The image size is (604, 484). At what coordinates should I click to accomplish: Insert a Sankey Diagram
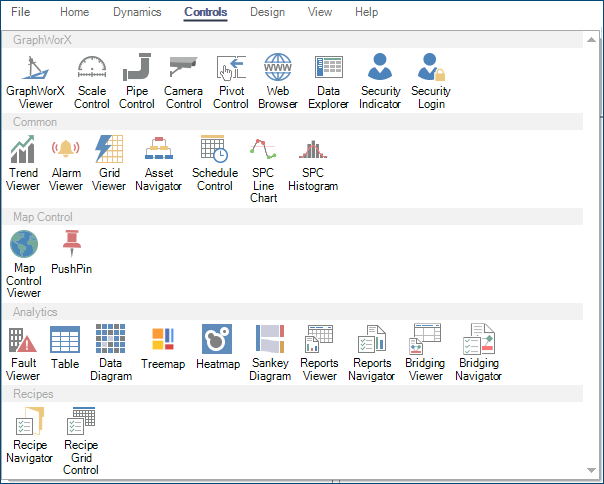270,351
